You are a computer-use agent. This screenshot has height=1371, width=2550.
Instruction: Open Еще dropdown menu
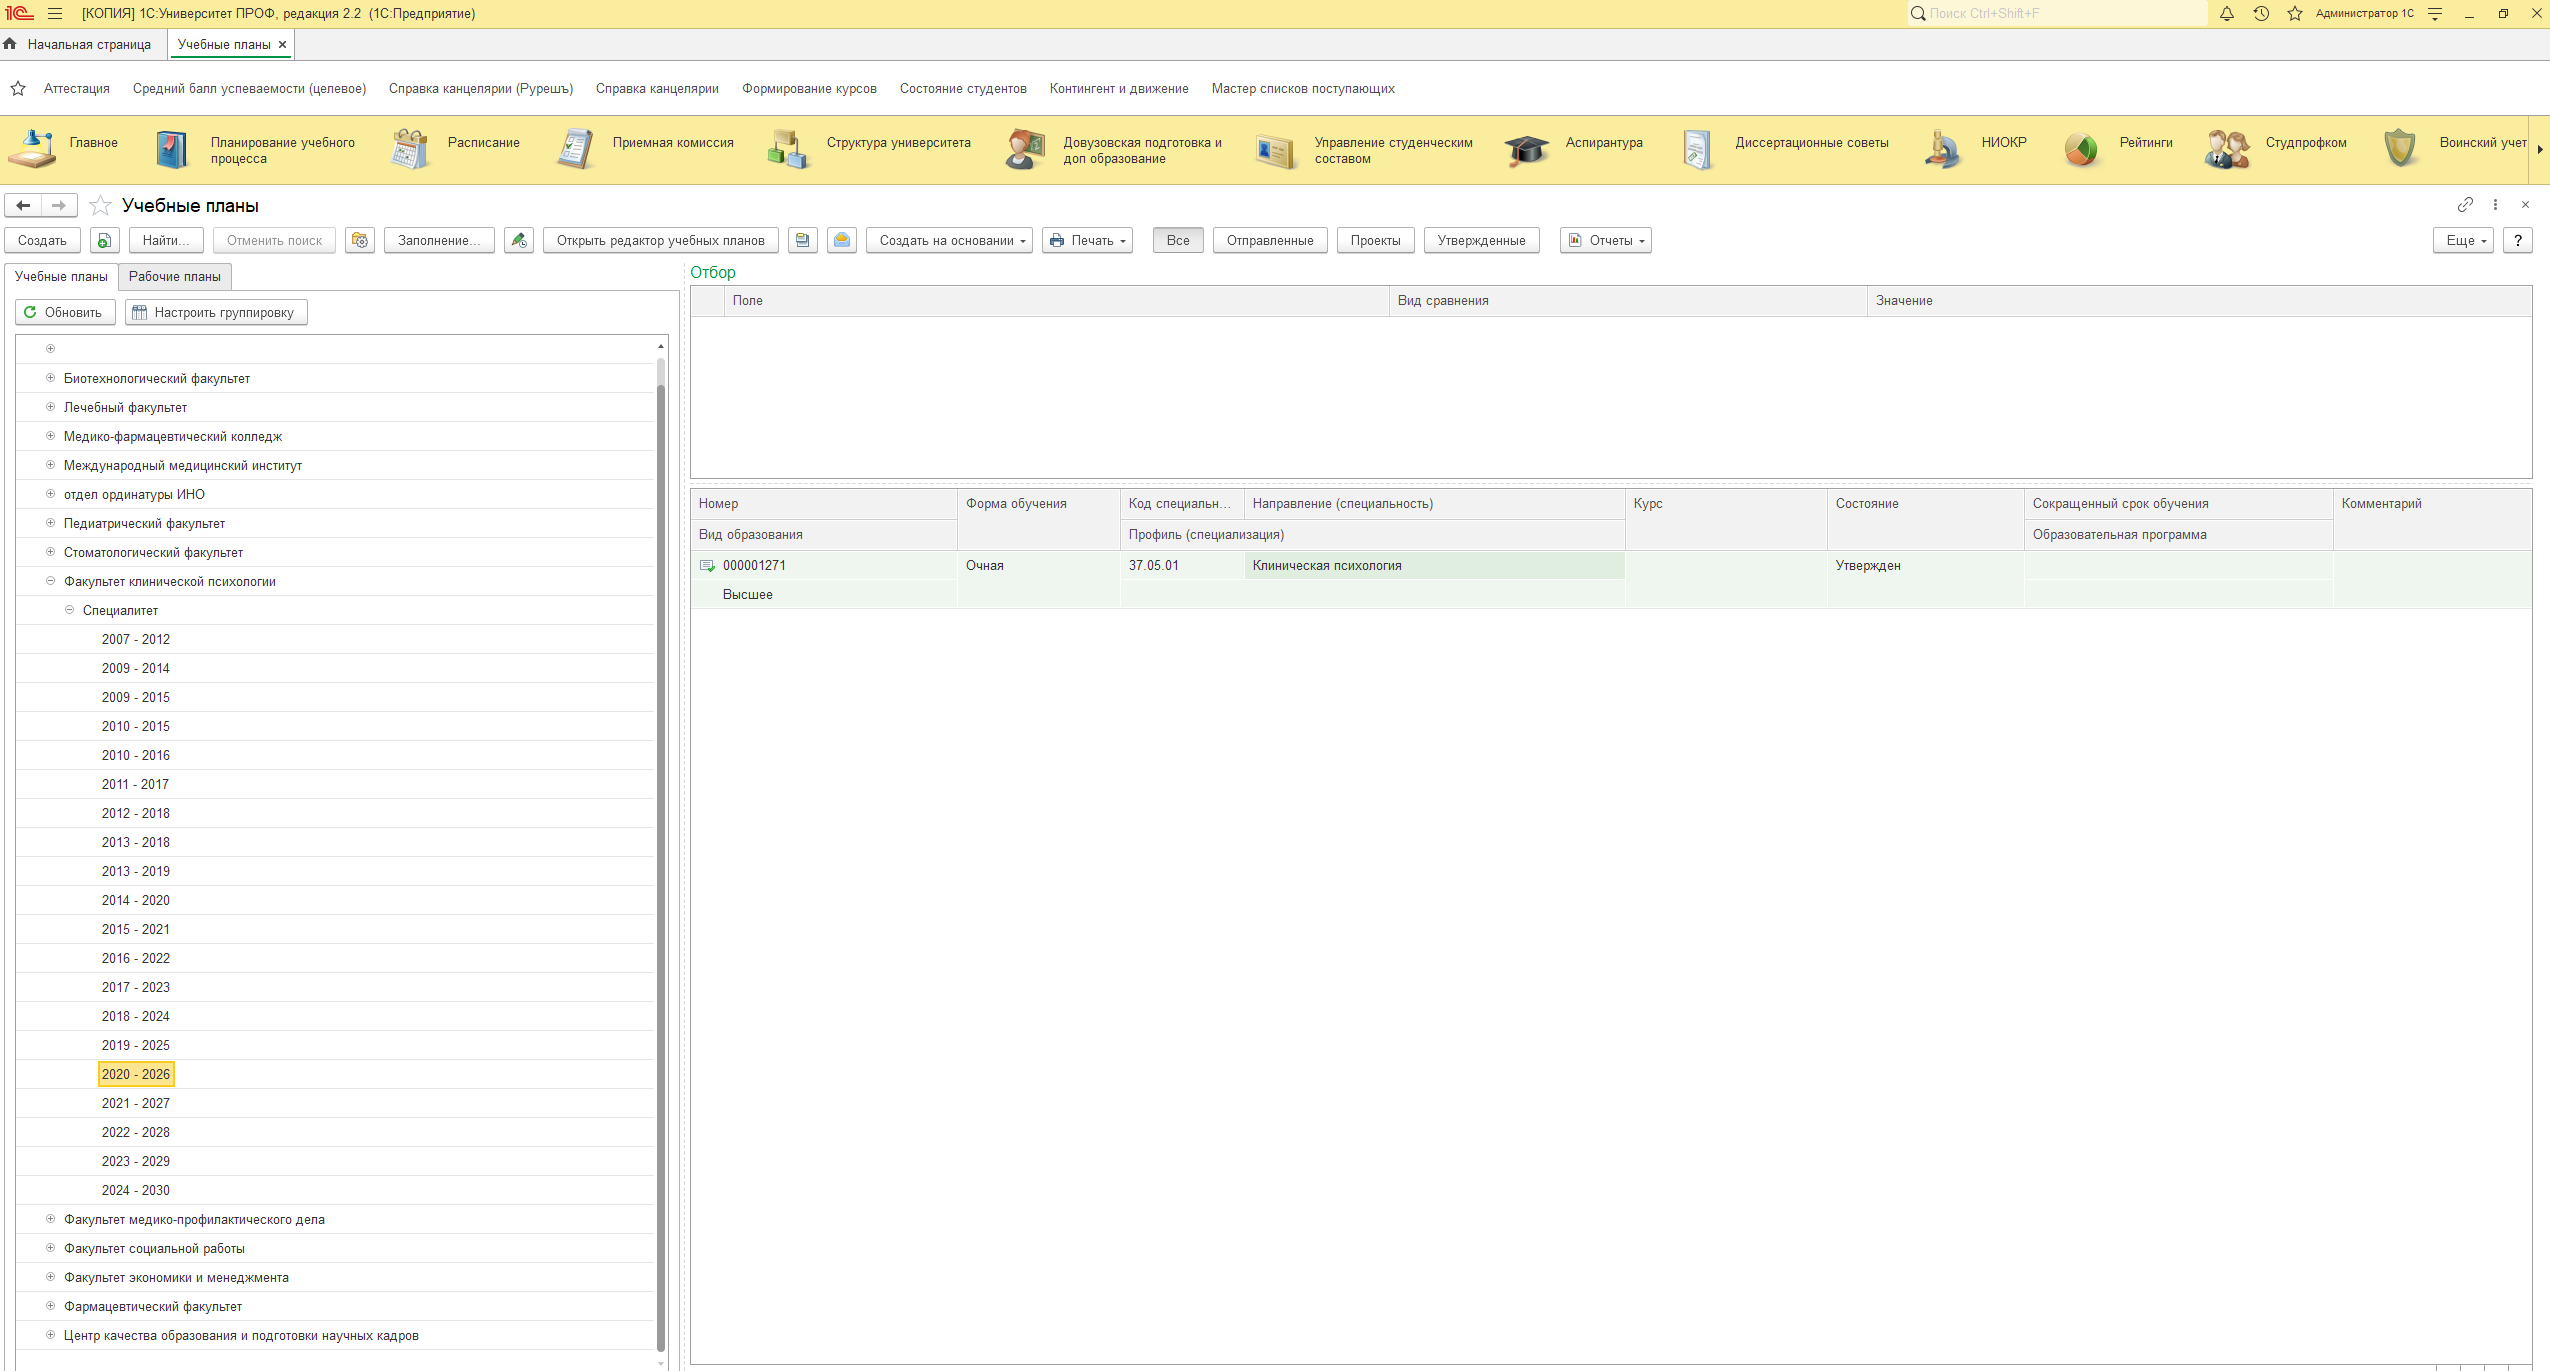[2464, 240]
